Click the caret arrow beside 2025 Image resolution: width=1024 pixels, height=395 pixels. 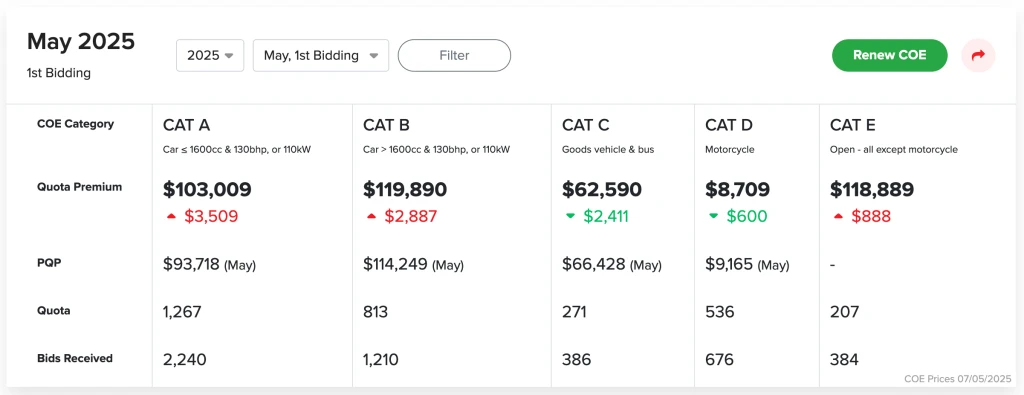click(x=229, y=56)
